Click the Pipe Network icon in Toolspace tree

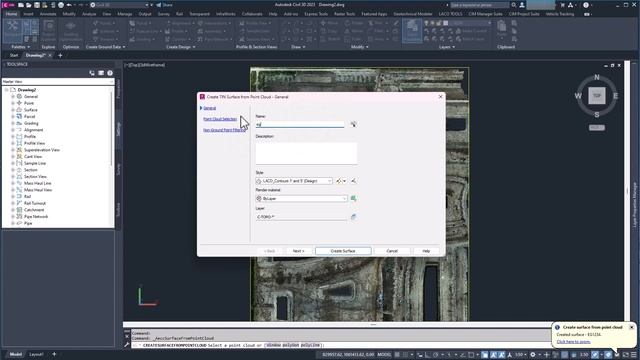19,216
